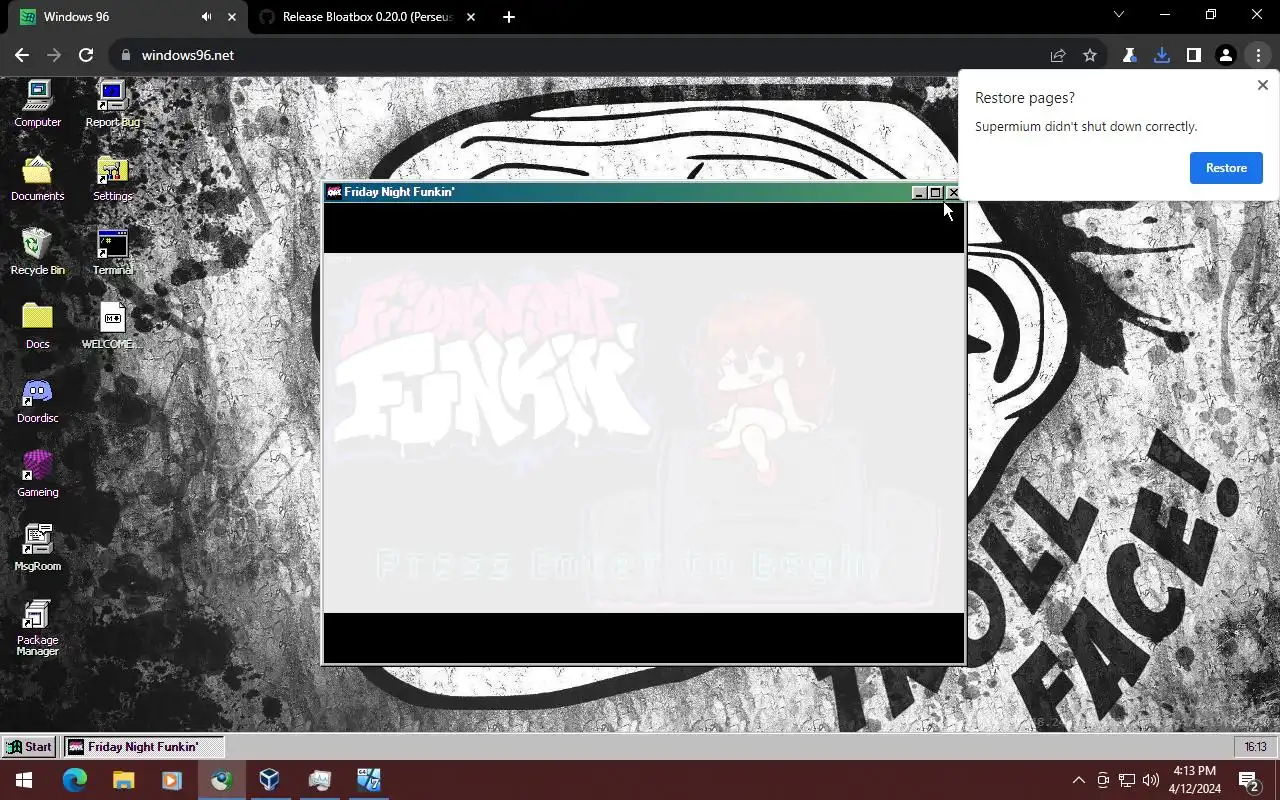Reload the windows96.net page
The width and height of the screenshot is (1280, 800).
click(86, 55)
